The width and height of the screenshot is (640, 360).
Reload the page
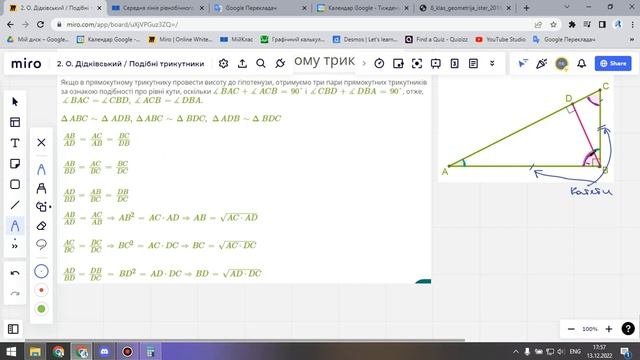(40, 24)
